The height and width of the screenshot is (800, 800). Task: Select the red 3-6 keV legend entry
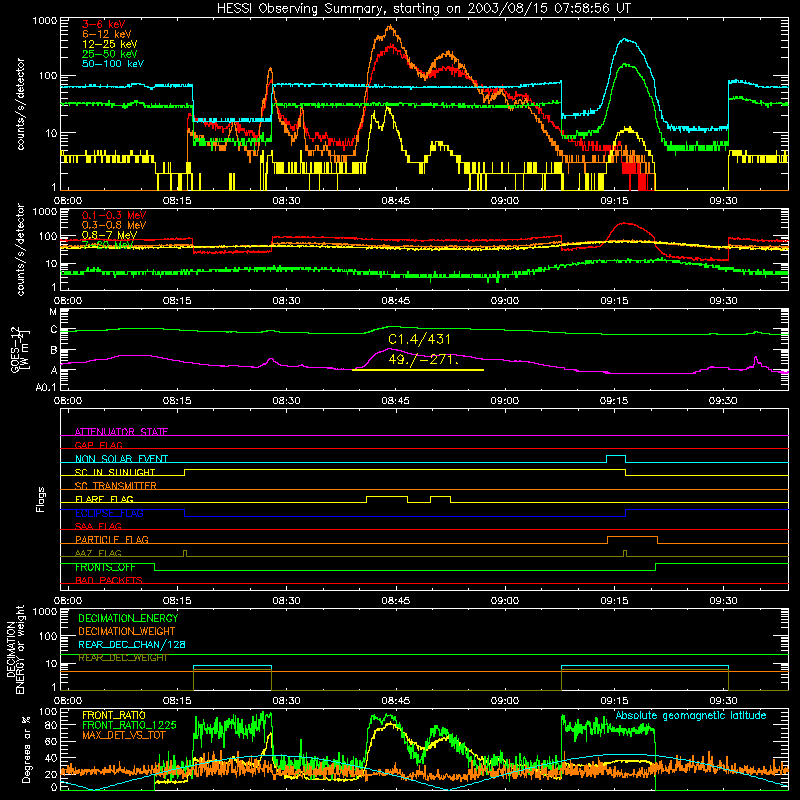103,24
